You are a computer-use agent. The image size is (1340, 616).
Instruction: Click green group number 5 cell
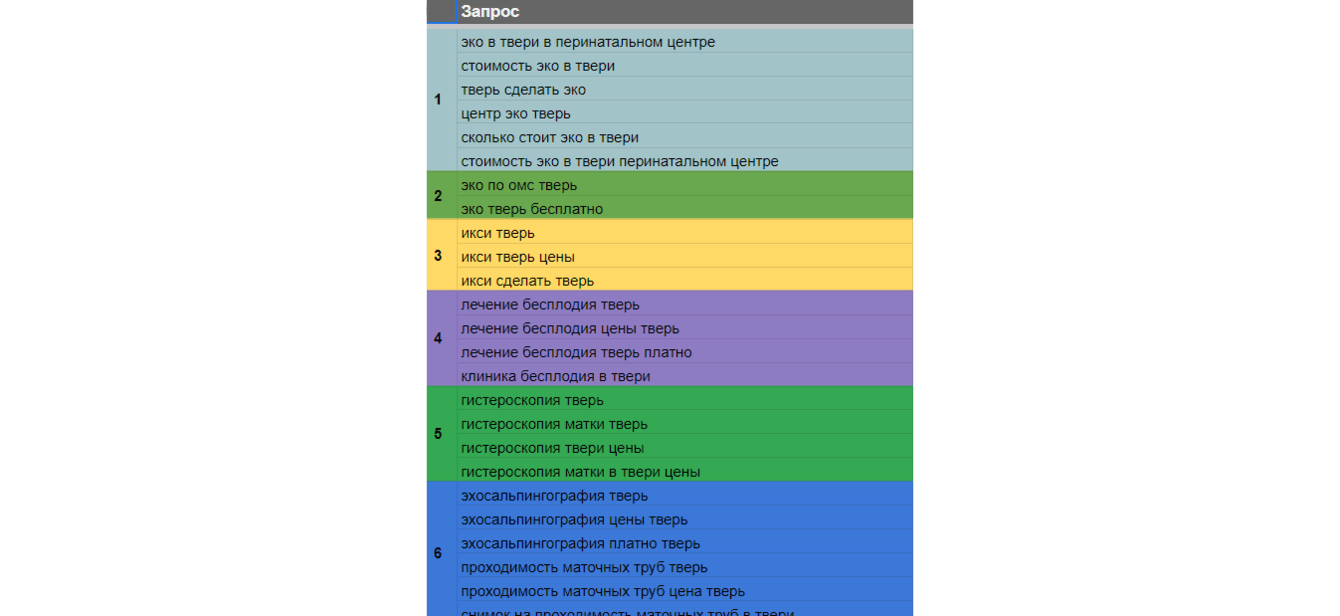click(438, 434)
